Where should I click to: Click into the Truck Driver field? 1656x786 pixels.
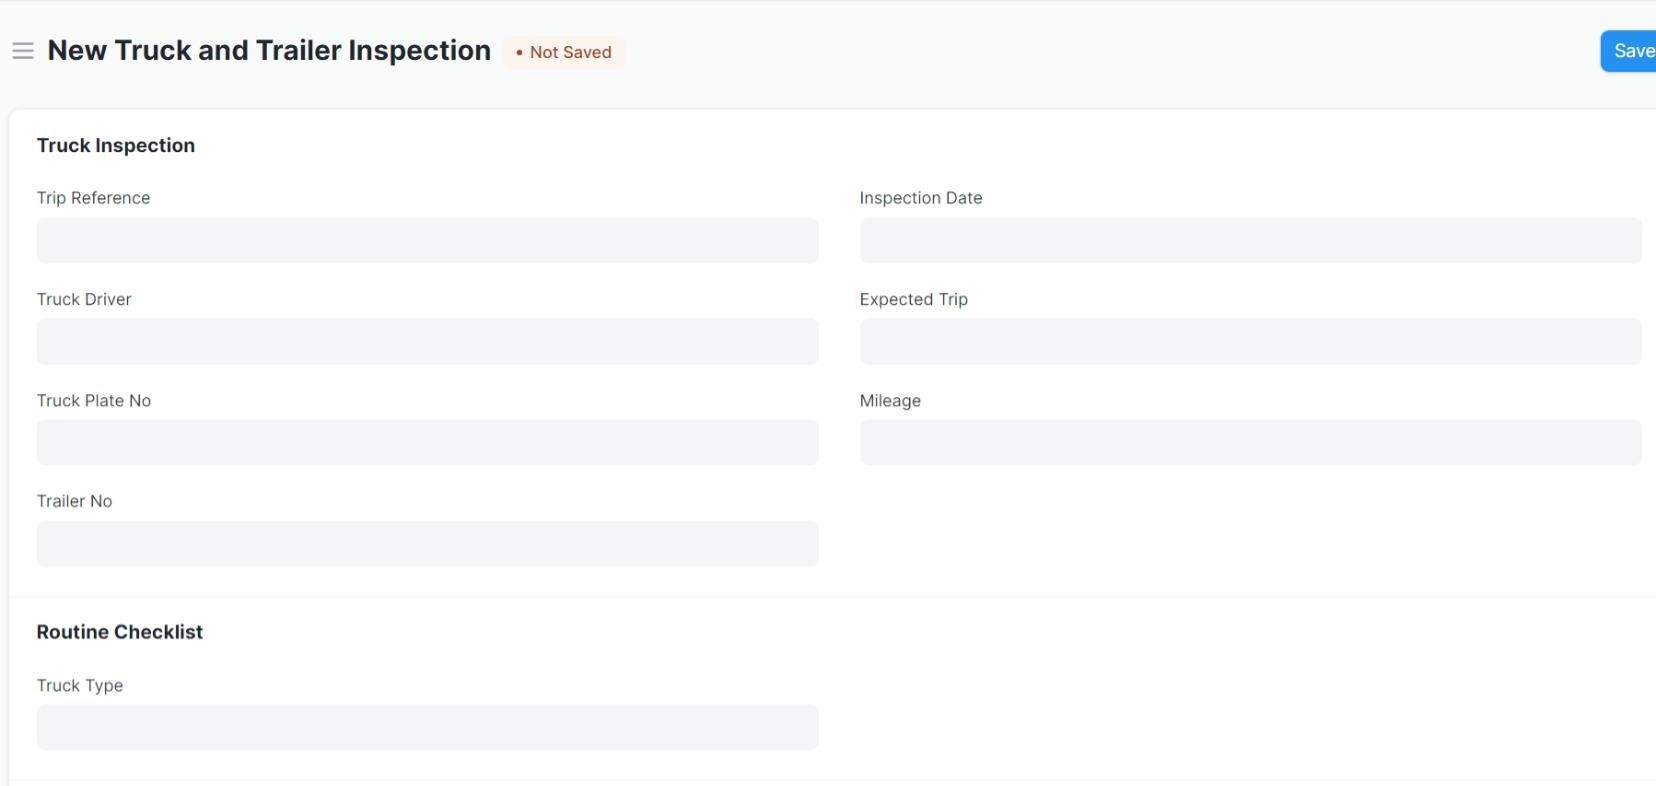[x=427, y=342]
